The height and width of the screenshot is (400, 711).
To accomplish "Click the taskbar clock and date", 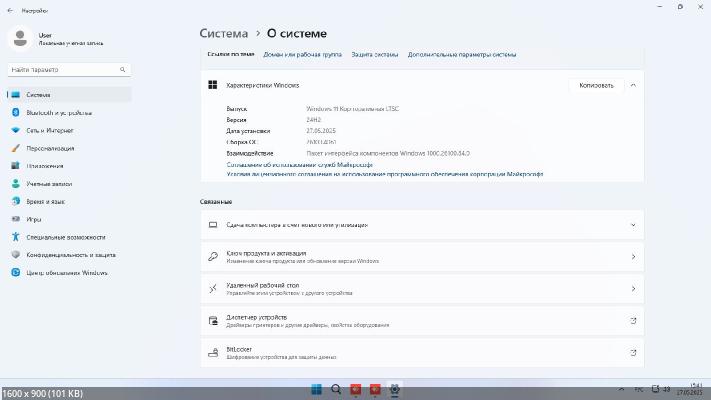I will (689, 389).
